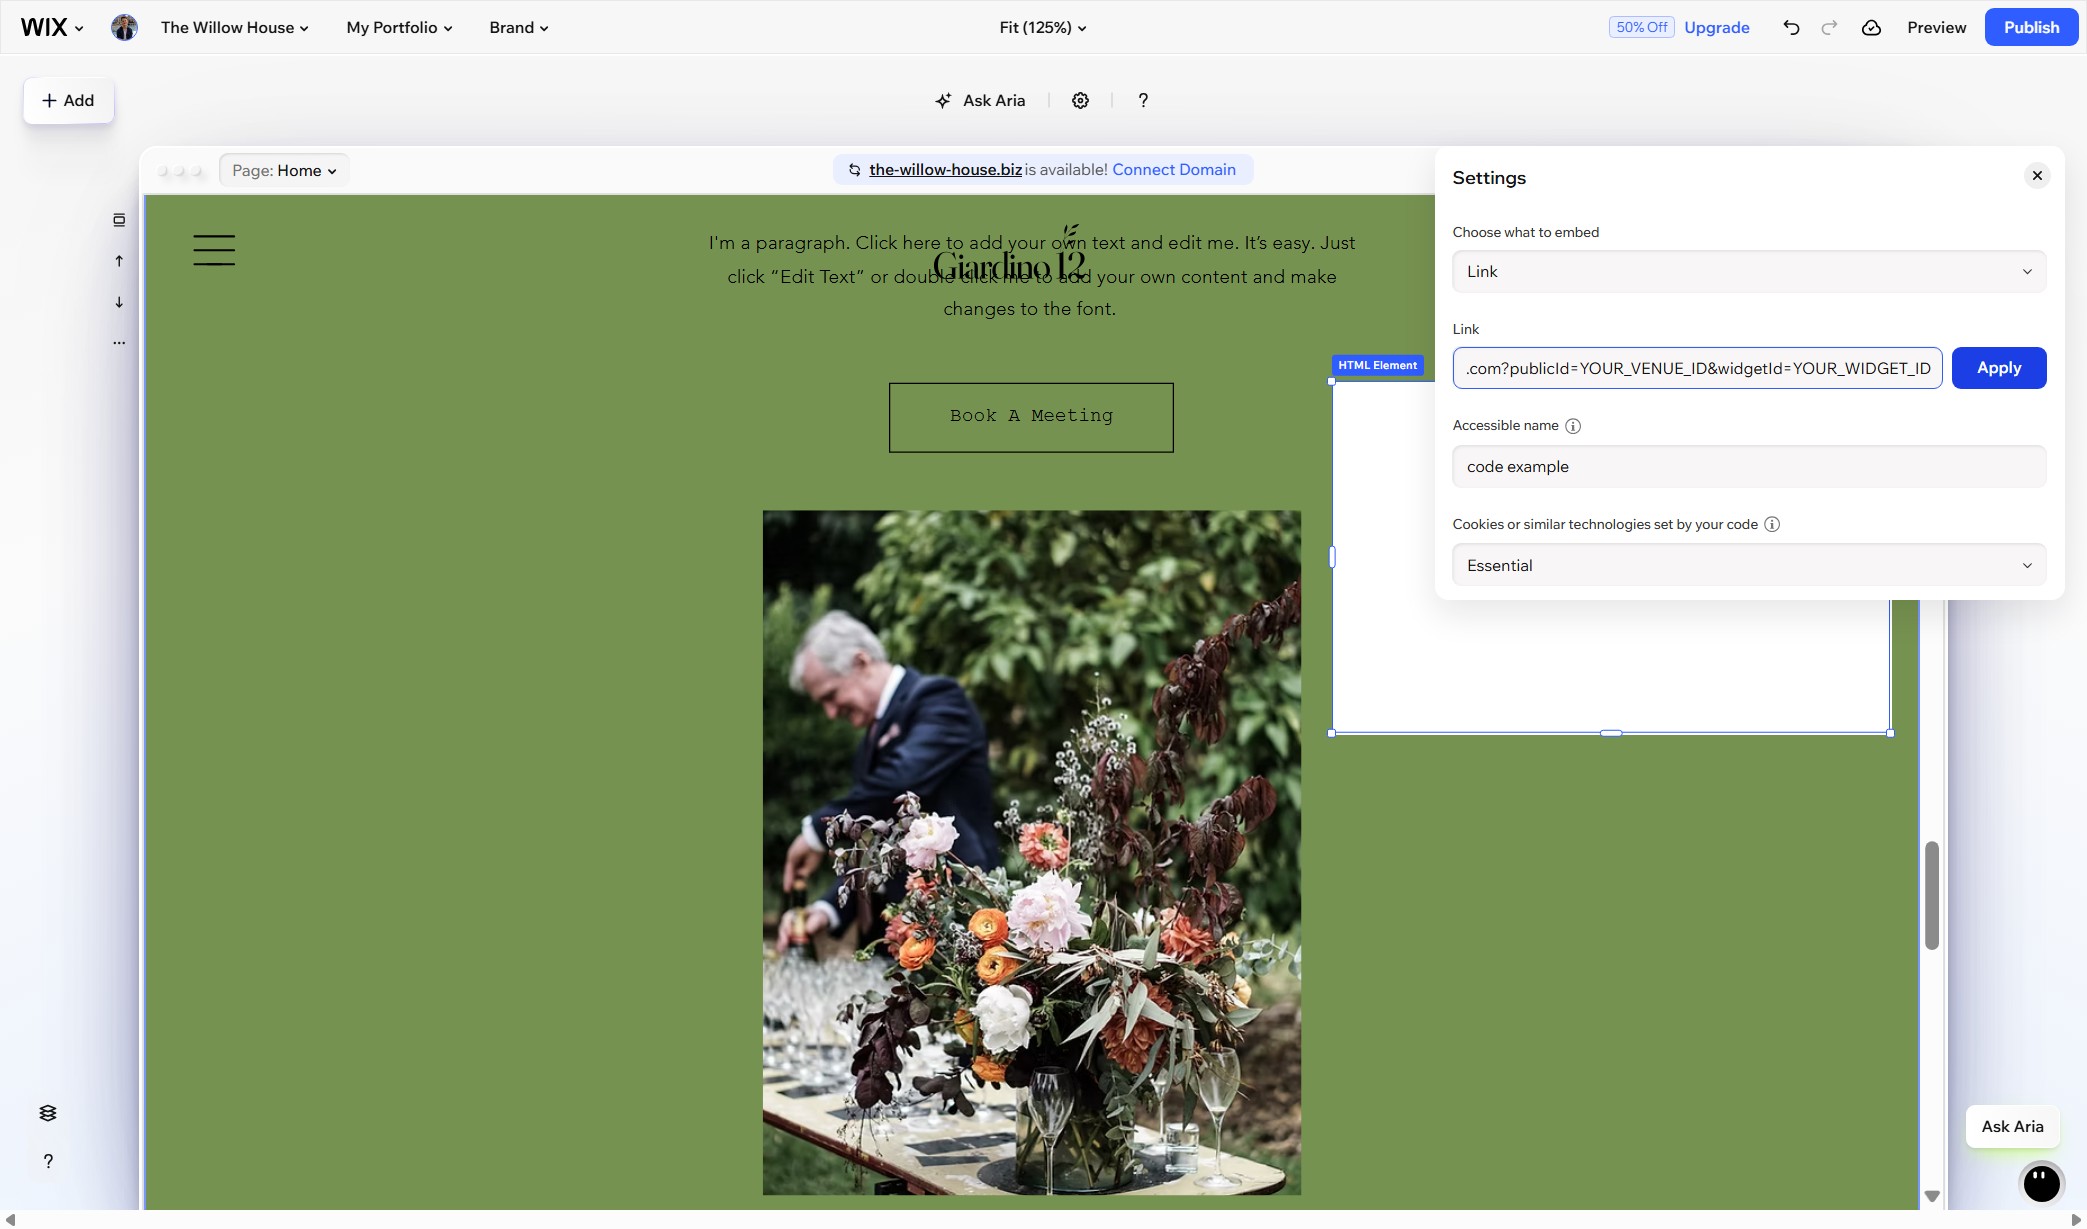The width and height of the screenshot is (2087, 1229).
Task: Open the editor settings gear icon
Action: coord(1080,101)
